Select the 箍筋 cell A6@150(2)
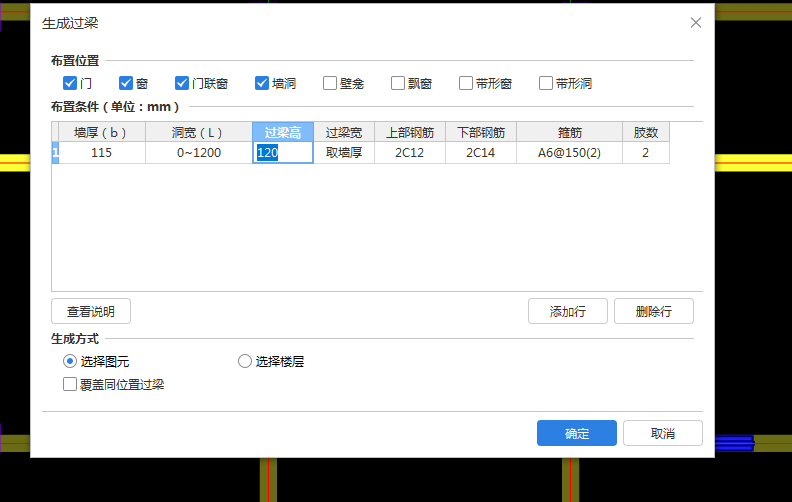 [569, 153]
